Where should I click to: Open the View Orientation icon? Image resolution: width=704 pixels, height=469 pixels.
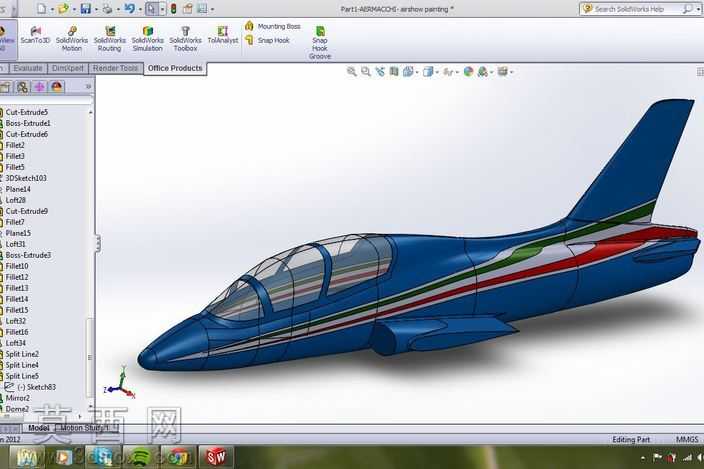408,72
